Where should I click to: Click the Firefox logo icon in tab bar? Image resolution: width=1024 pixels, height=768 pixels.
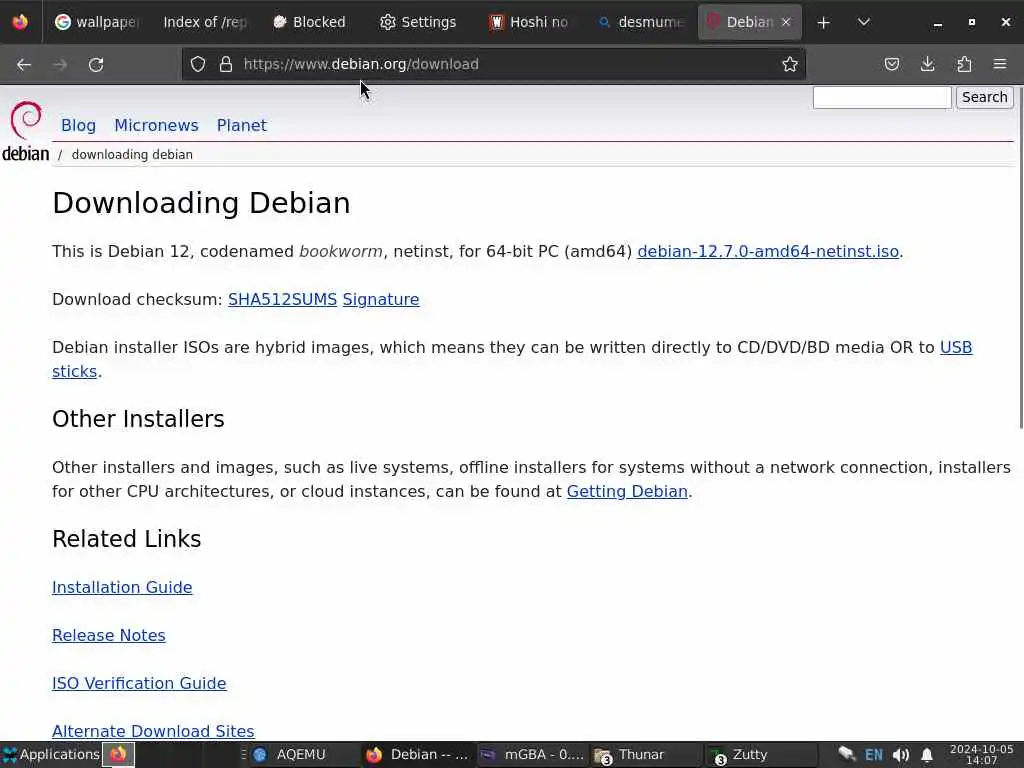tap(20, 22)
